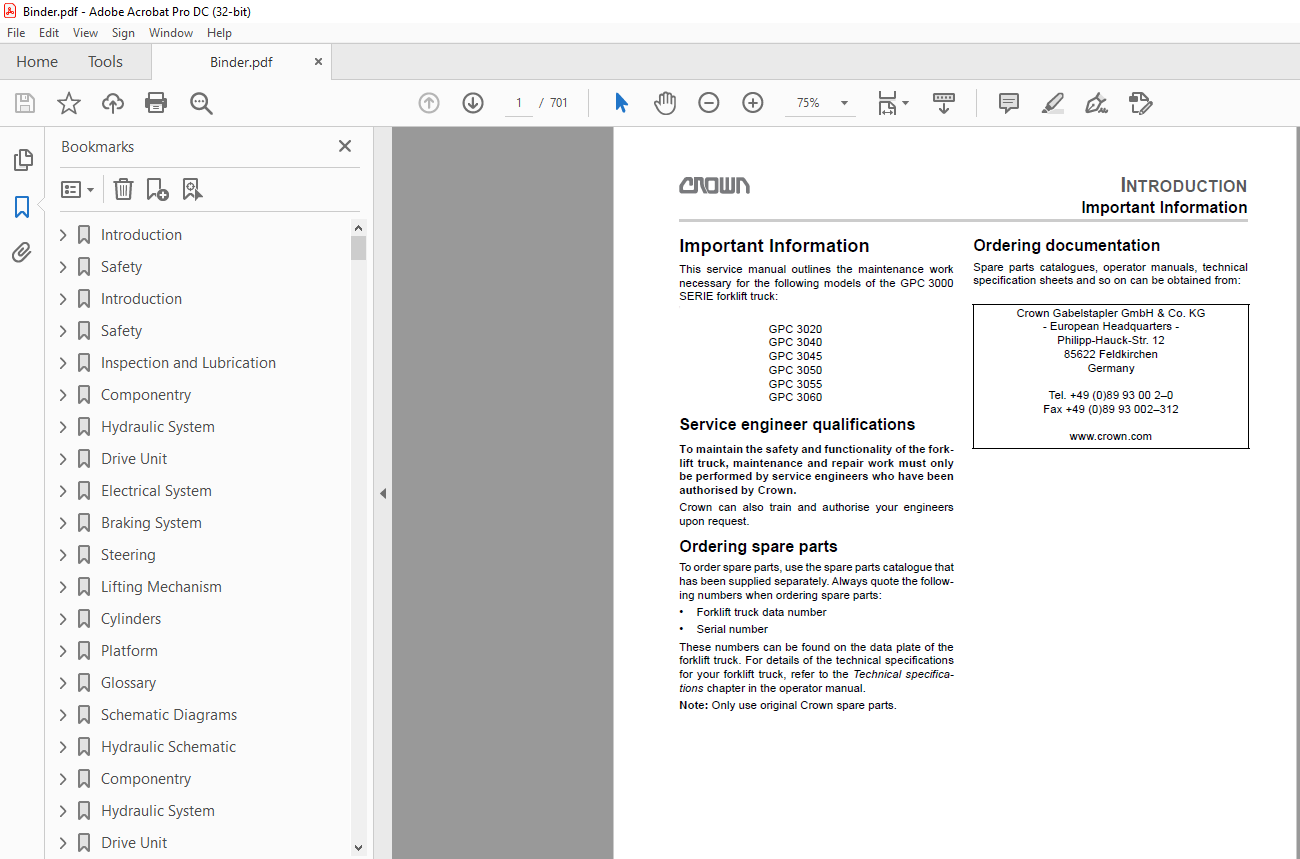Click the scrolling mode toolbar icon
Screen dimensions: 1300x859
944,103
